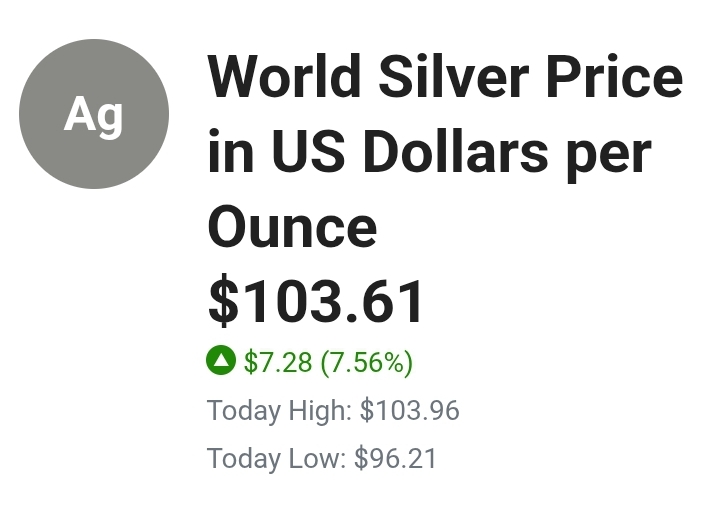Click the word High in Today High
This screenshot has height=512, width=720.
point(315,410)
